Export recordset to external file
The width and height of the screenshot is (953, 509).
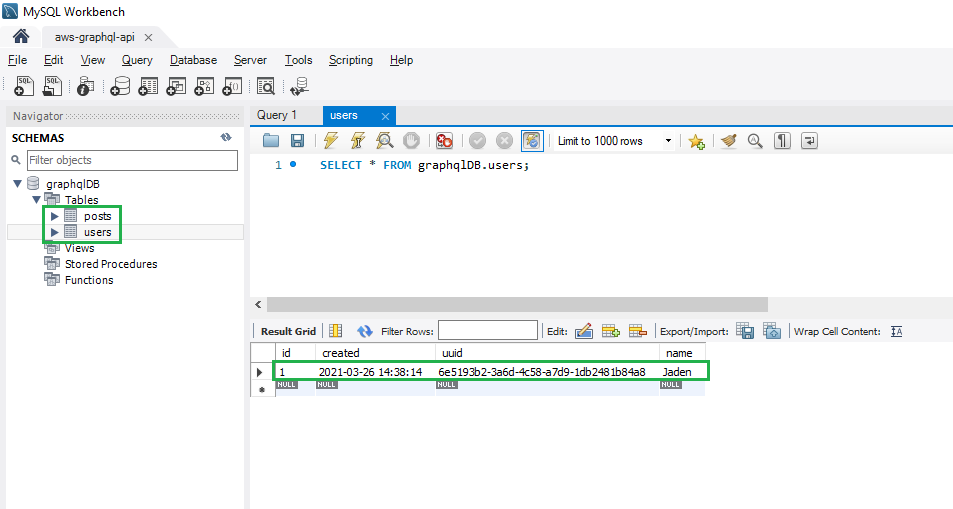[745, 331]
